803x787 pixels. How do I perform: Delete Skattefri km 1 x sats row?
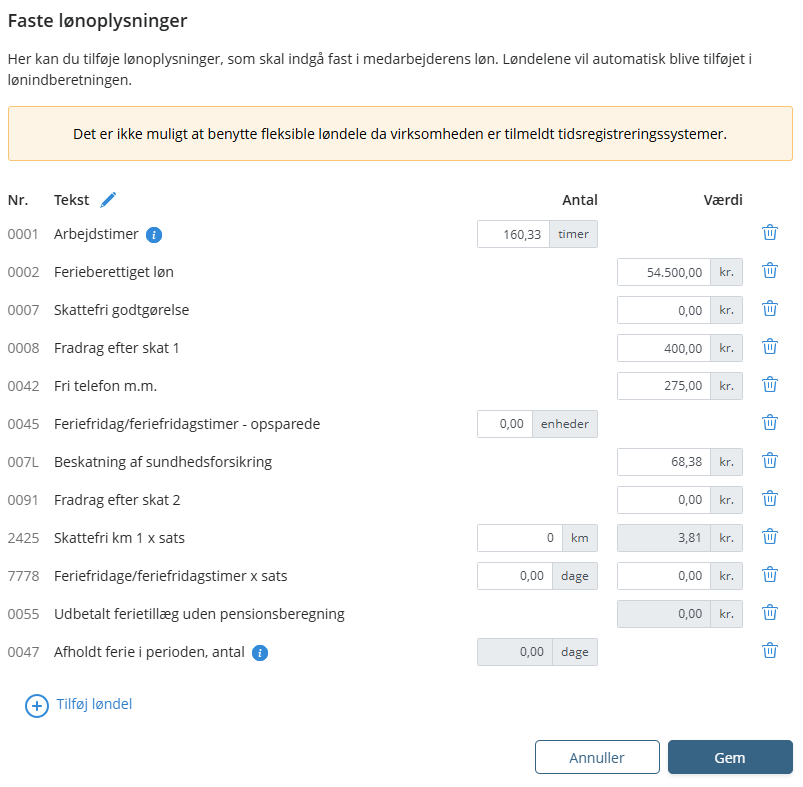click(x=770, y=537)
